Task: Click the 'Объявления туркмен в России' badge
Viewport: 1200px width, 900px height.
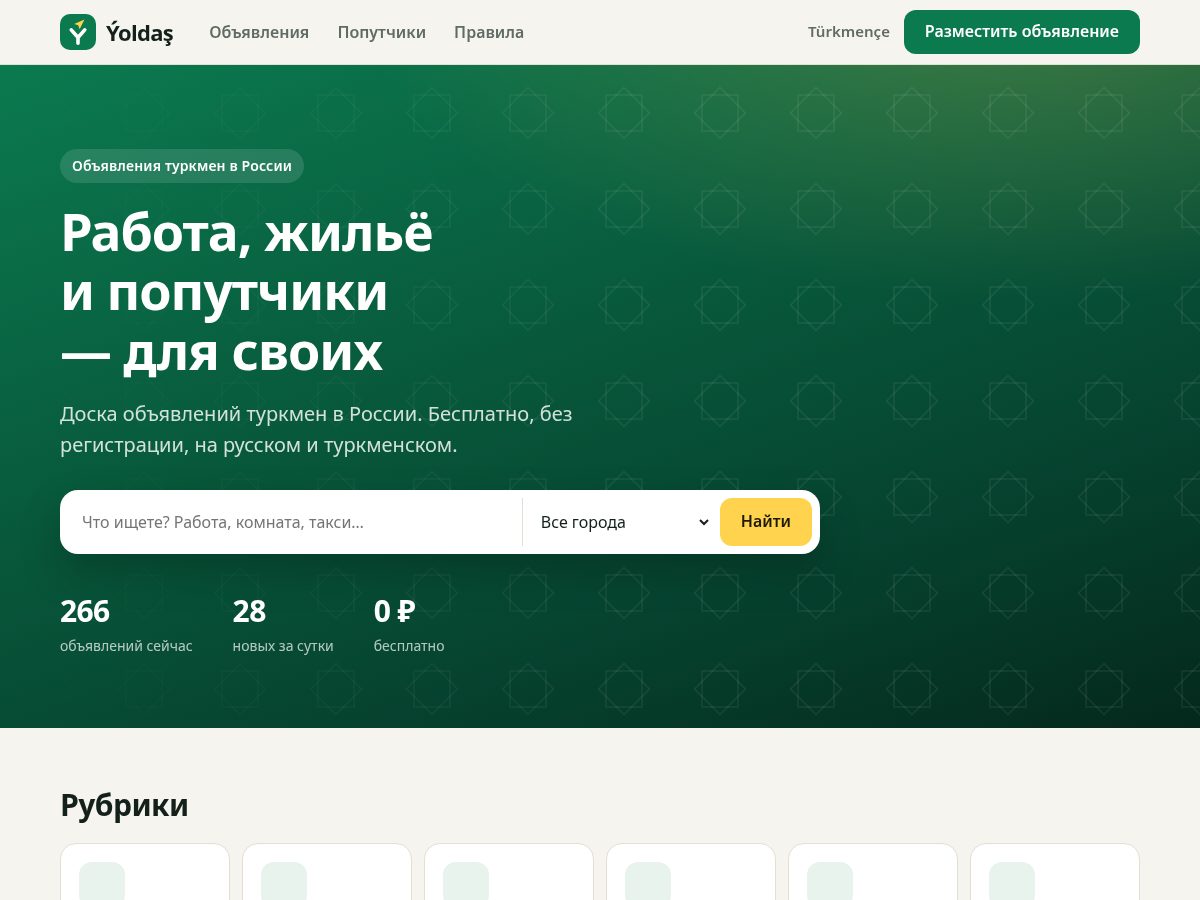Action: 182,166
